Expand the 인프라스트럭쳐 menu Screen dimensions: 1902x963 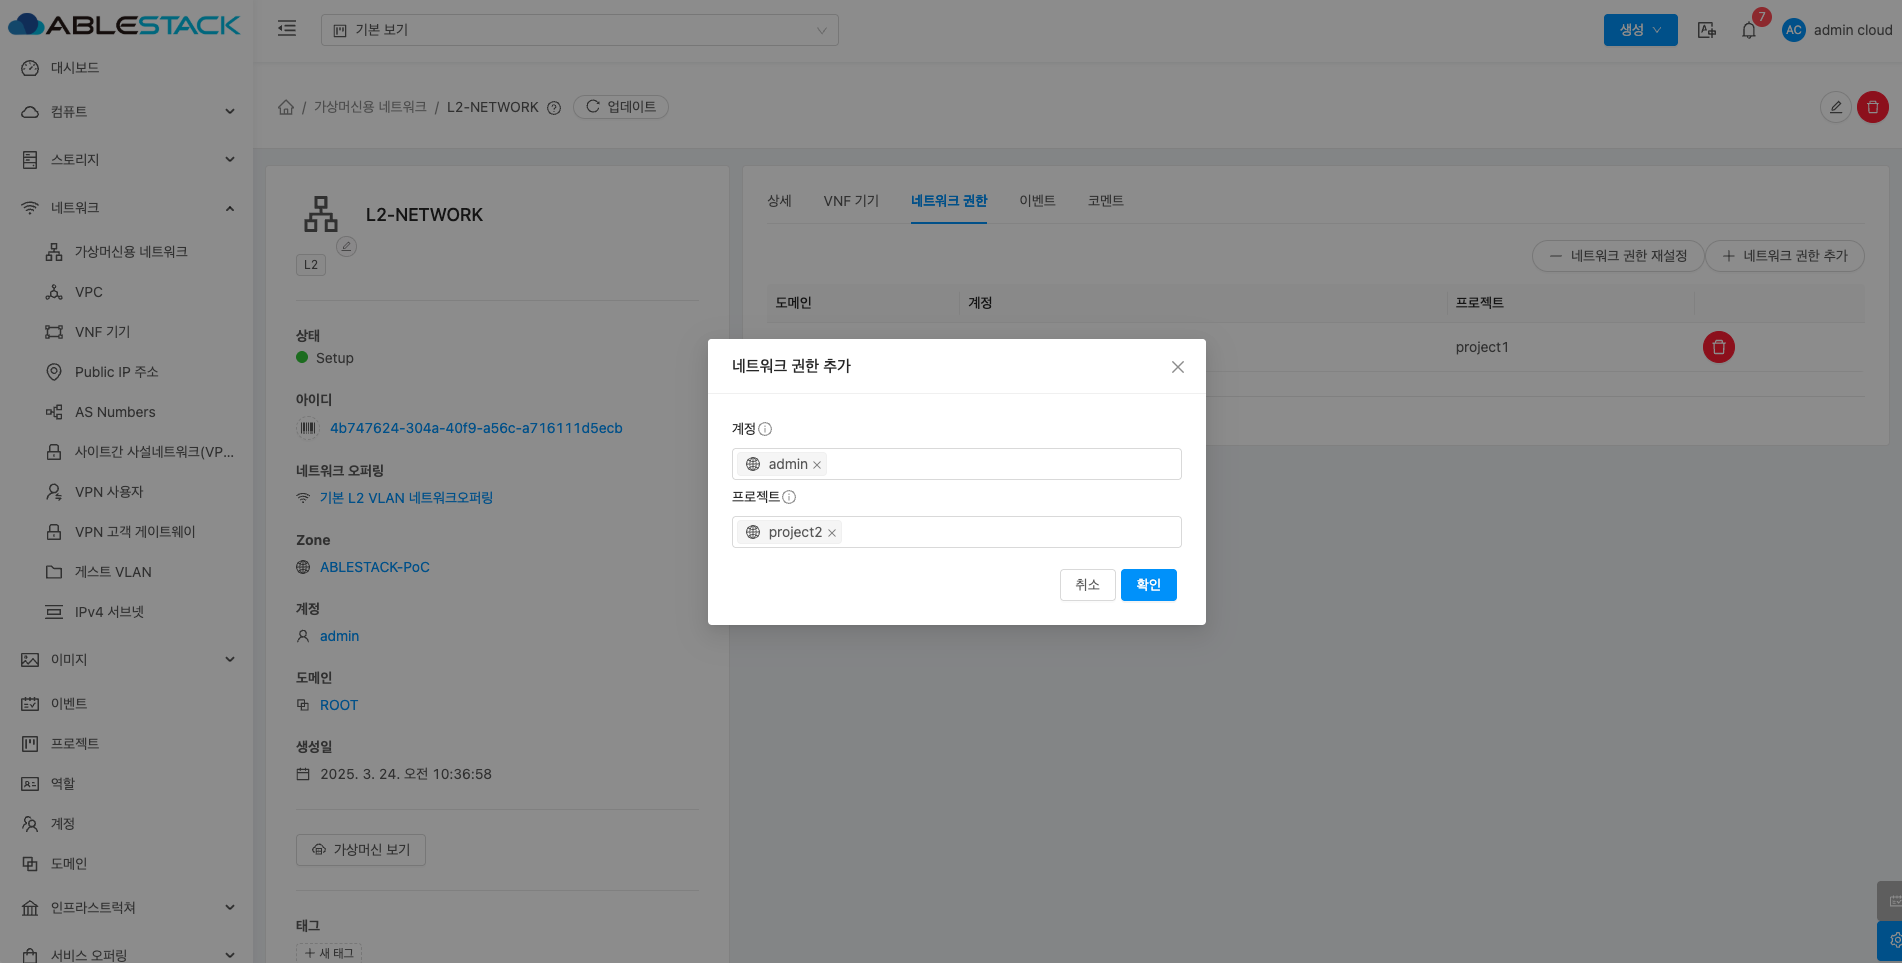(126, 908)
